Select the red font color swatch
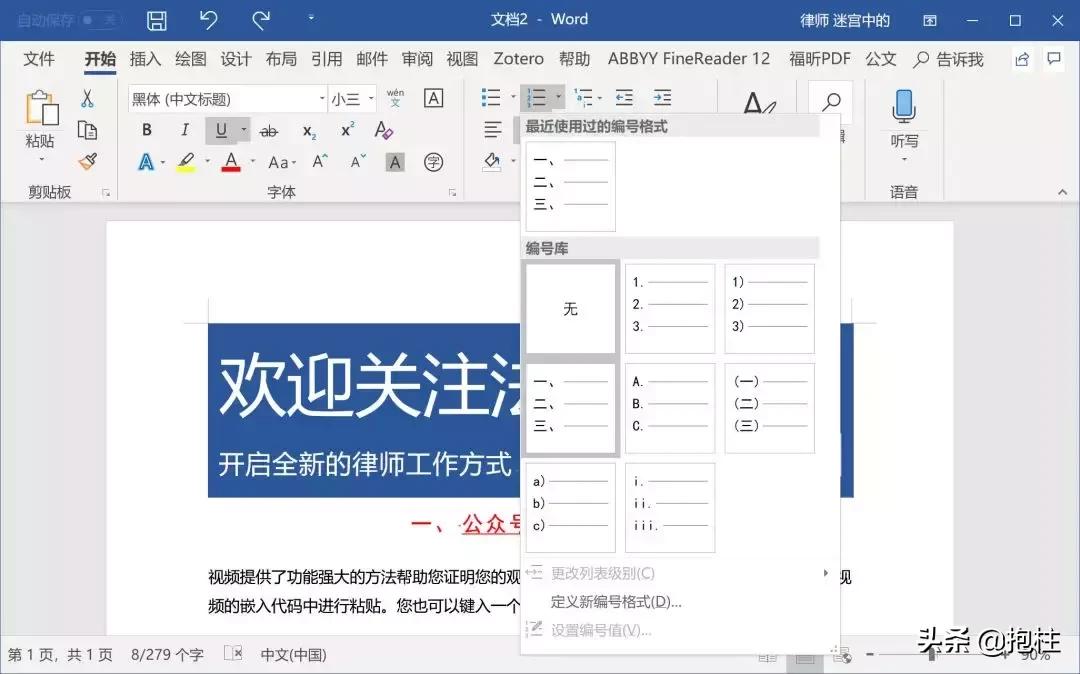This screenshot has height=674, width=1080. (228, 161)
